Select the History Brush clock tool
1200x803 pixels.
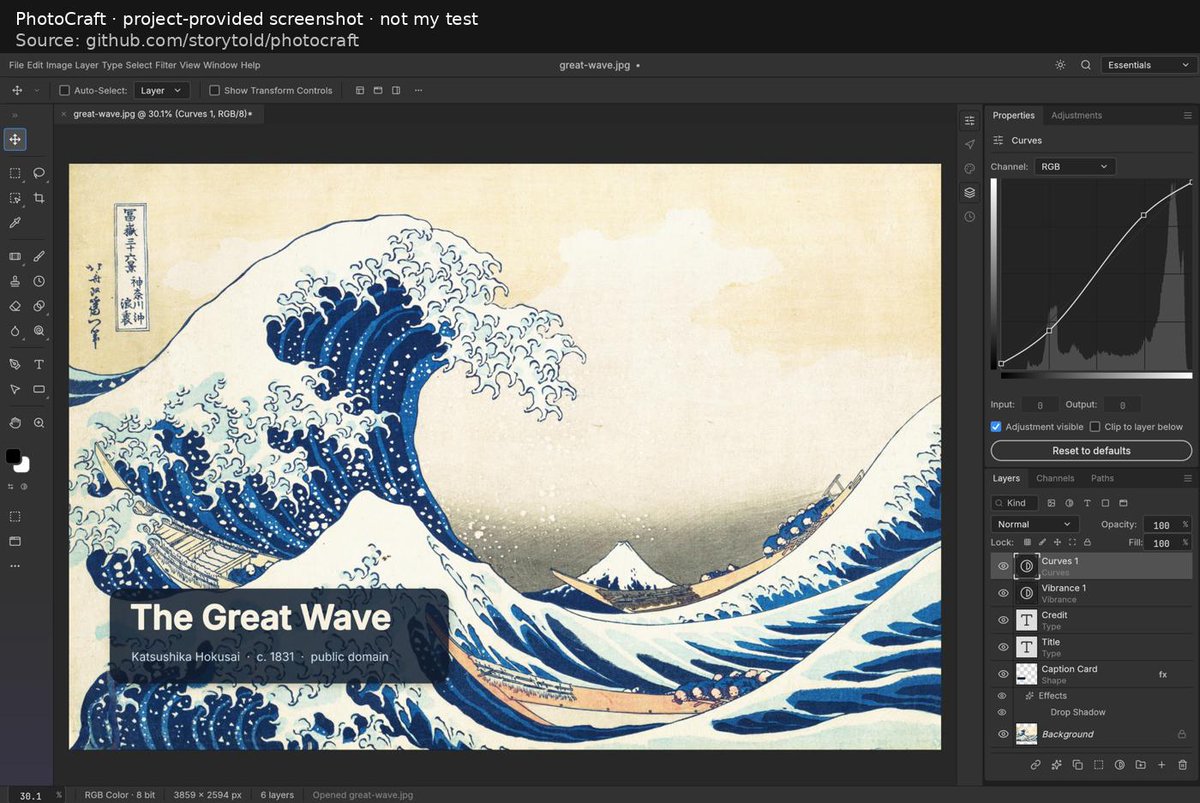(x=39, y=281)
